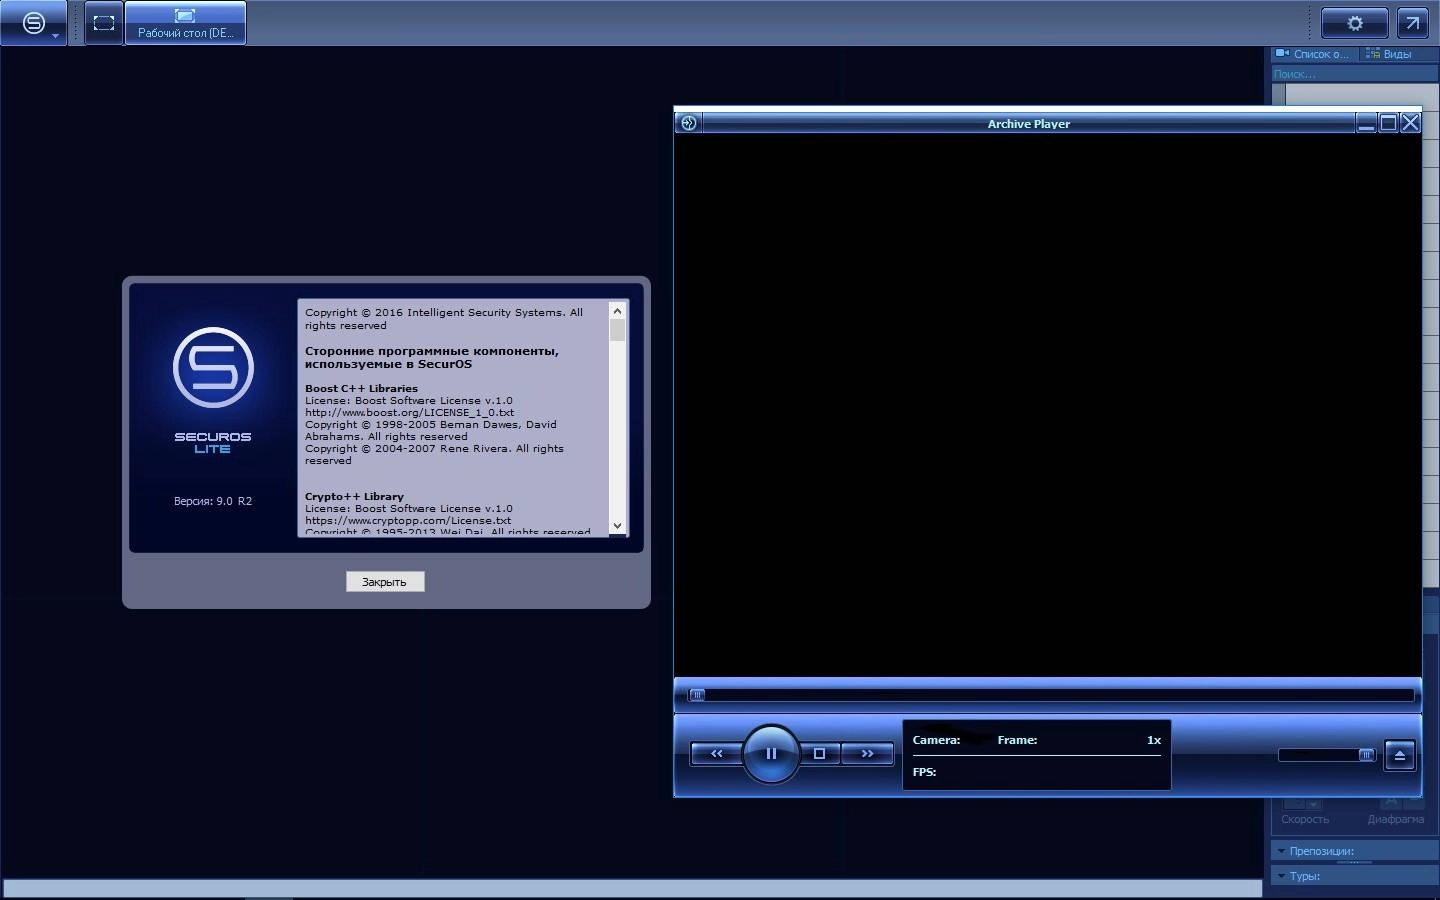Expand the Туры section

[1354, 876]
